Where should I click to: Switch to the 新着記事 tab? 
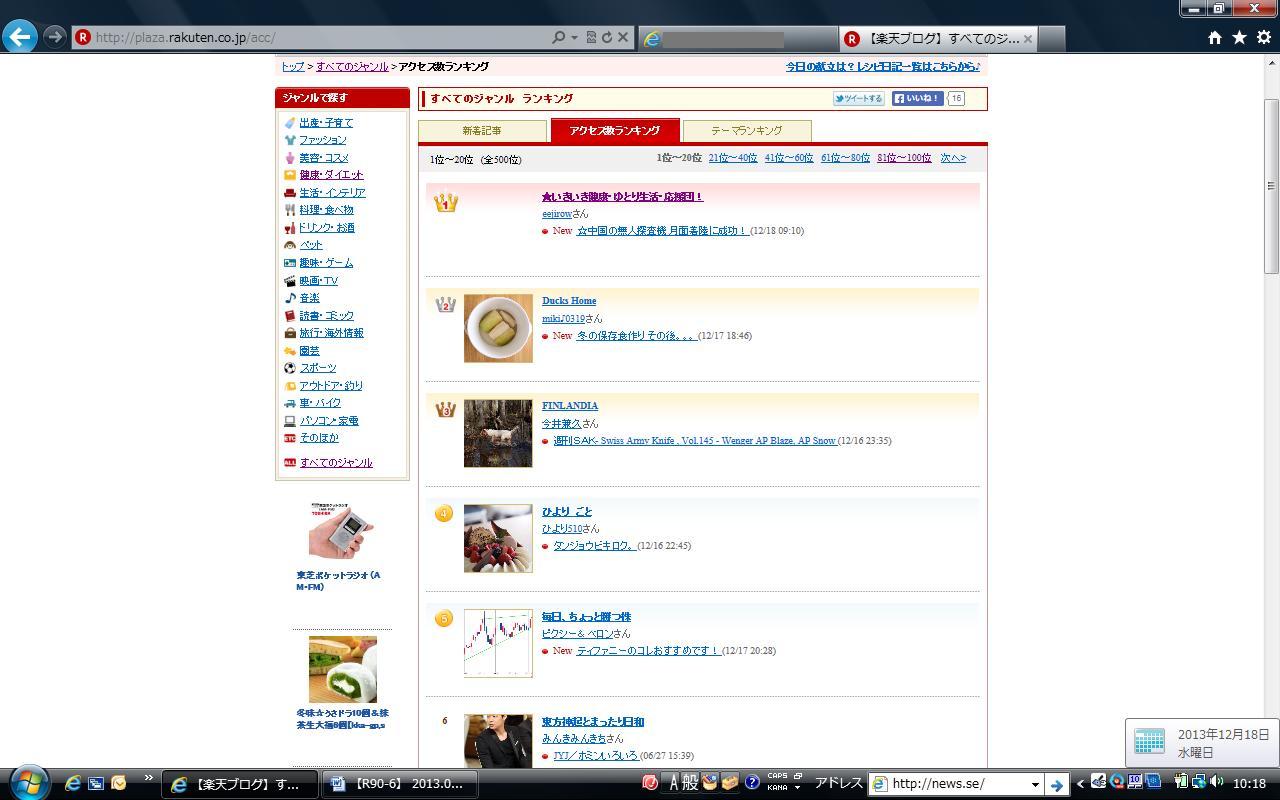coord(482,131)
